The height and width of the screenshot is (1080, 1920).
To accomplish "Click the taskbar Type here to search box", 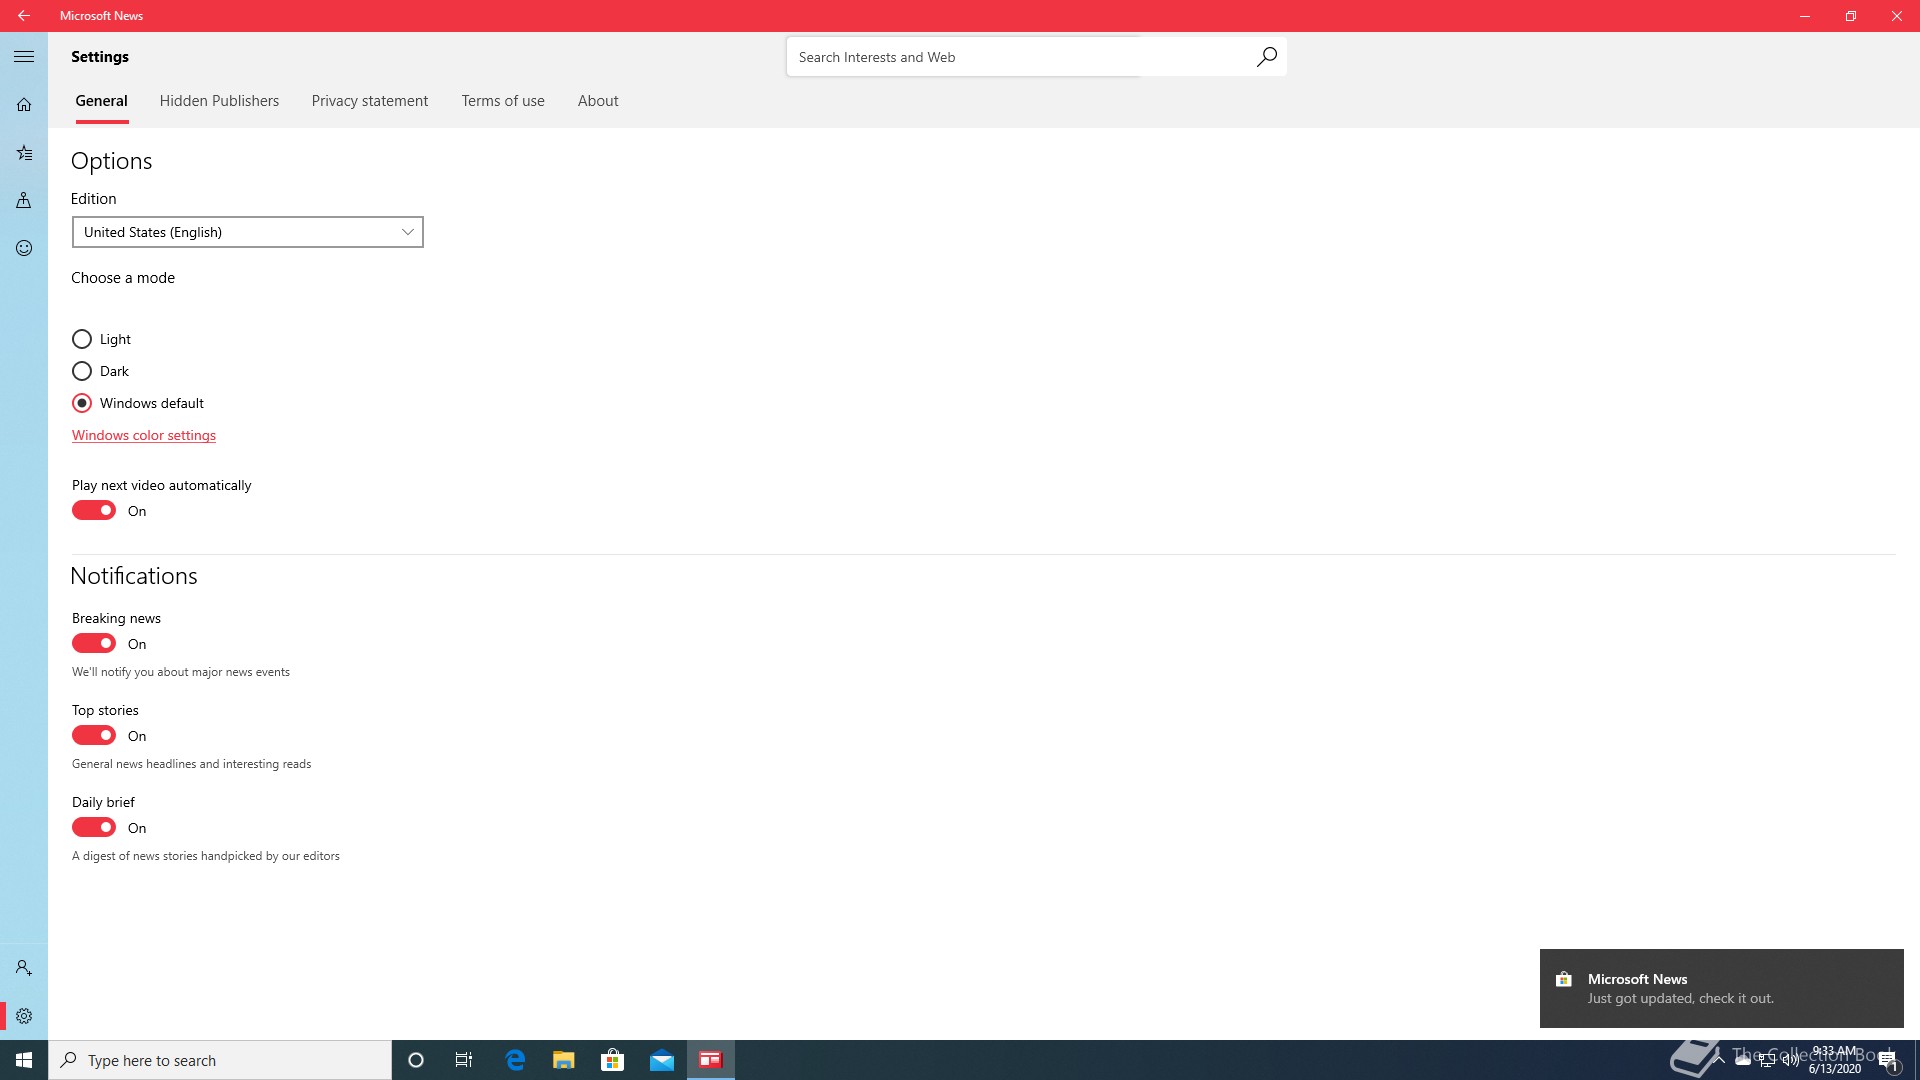I will [x=220, y=1060].
